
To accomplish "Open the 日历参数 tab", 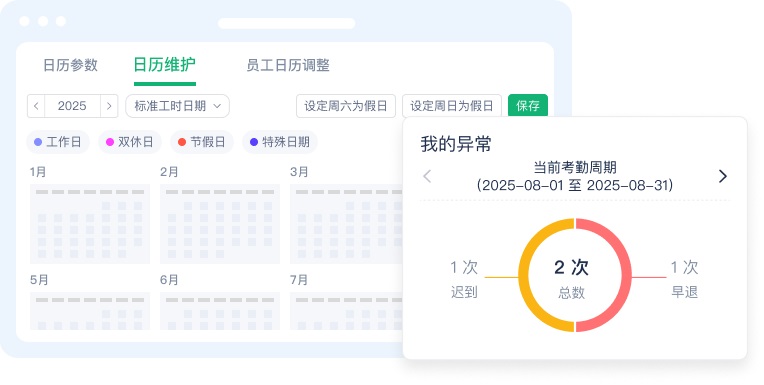I will tap(71, 65).
